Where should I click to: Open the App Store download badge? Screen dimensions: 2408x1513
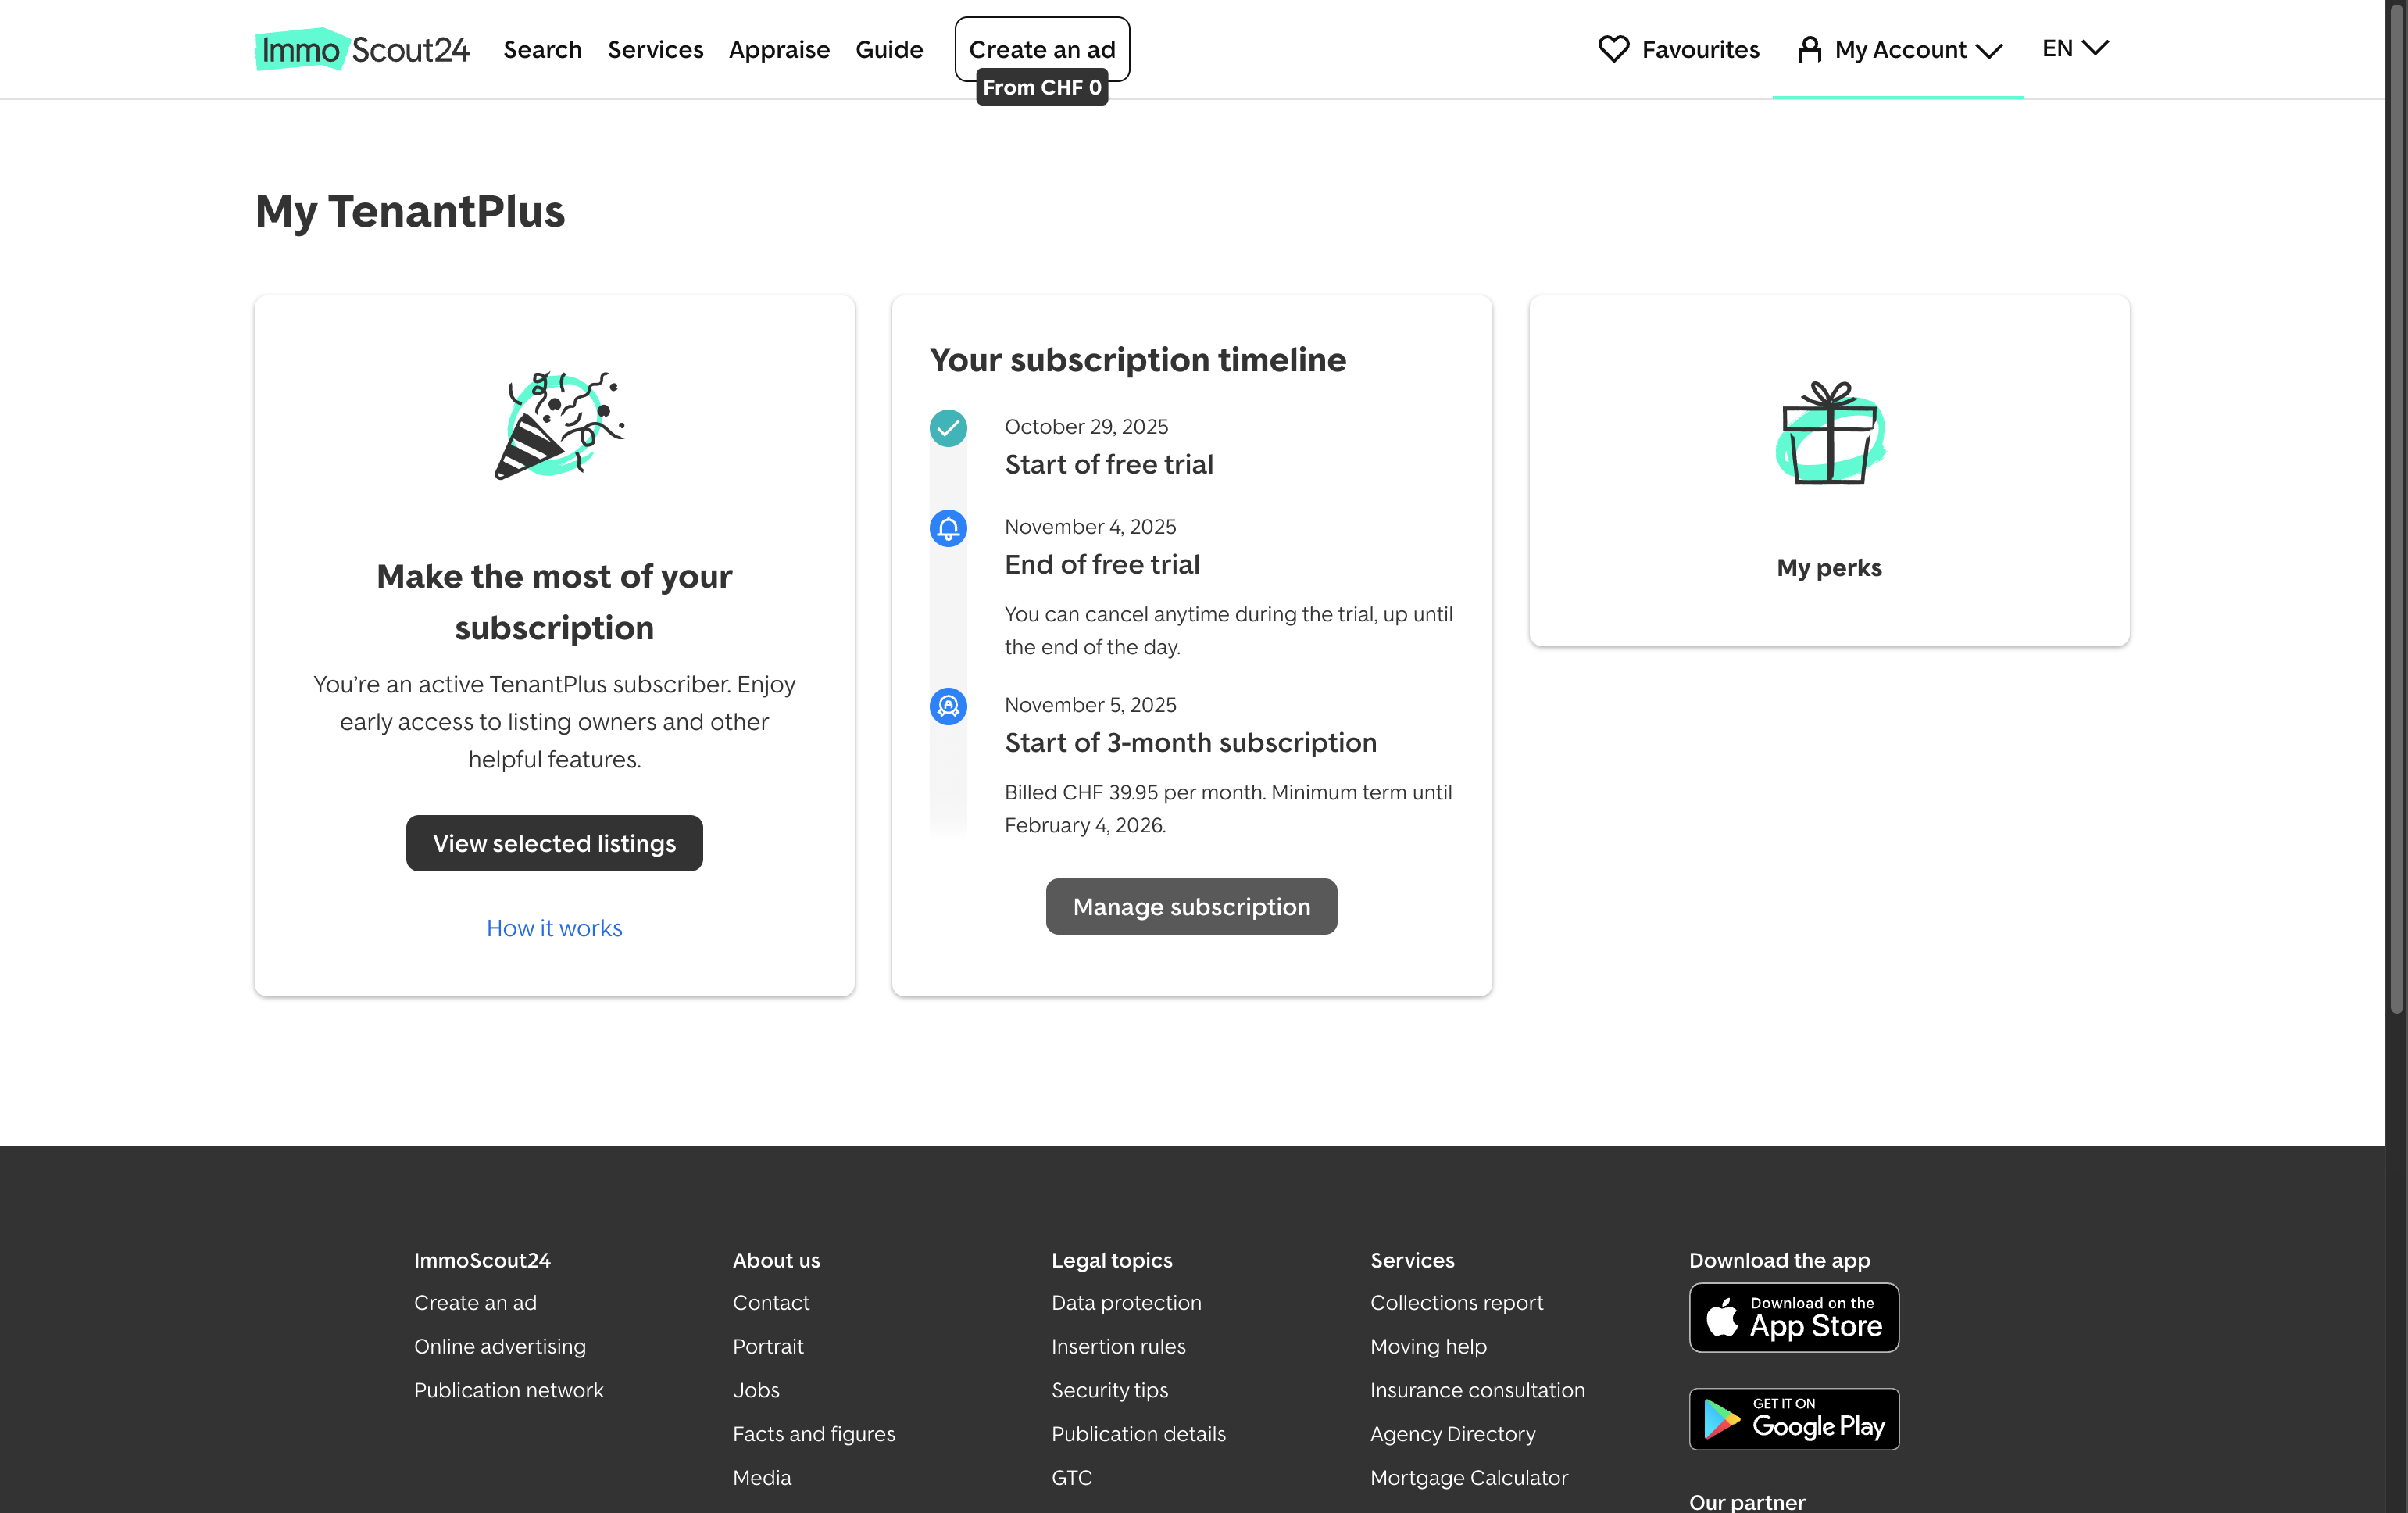point(1794,1318)
